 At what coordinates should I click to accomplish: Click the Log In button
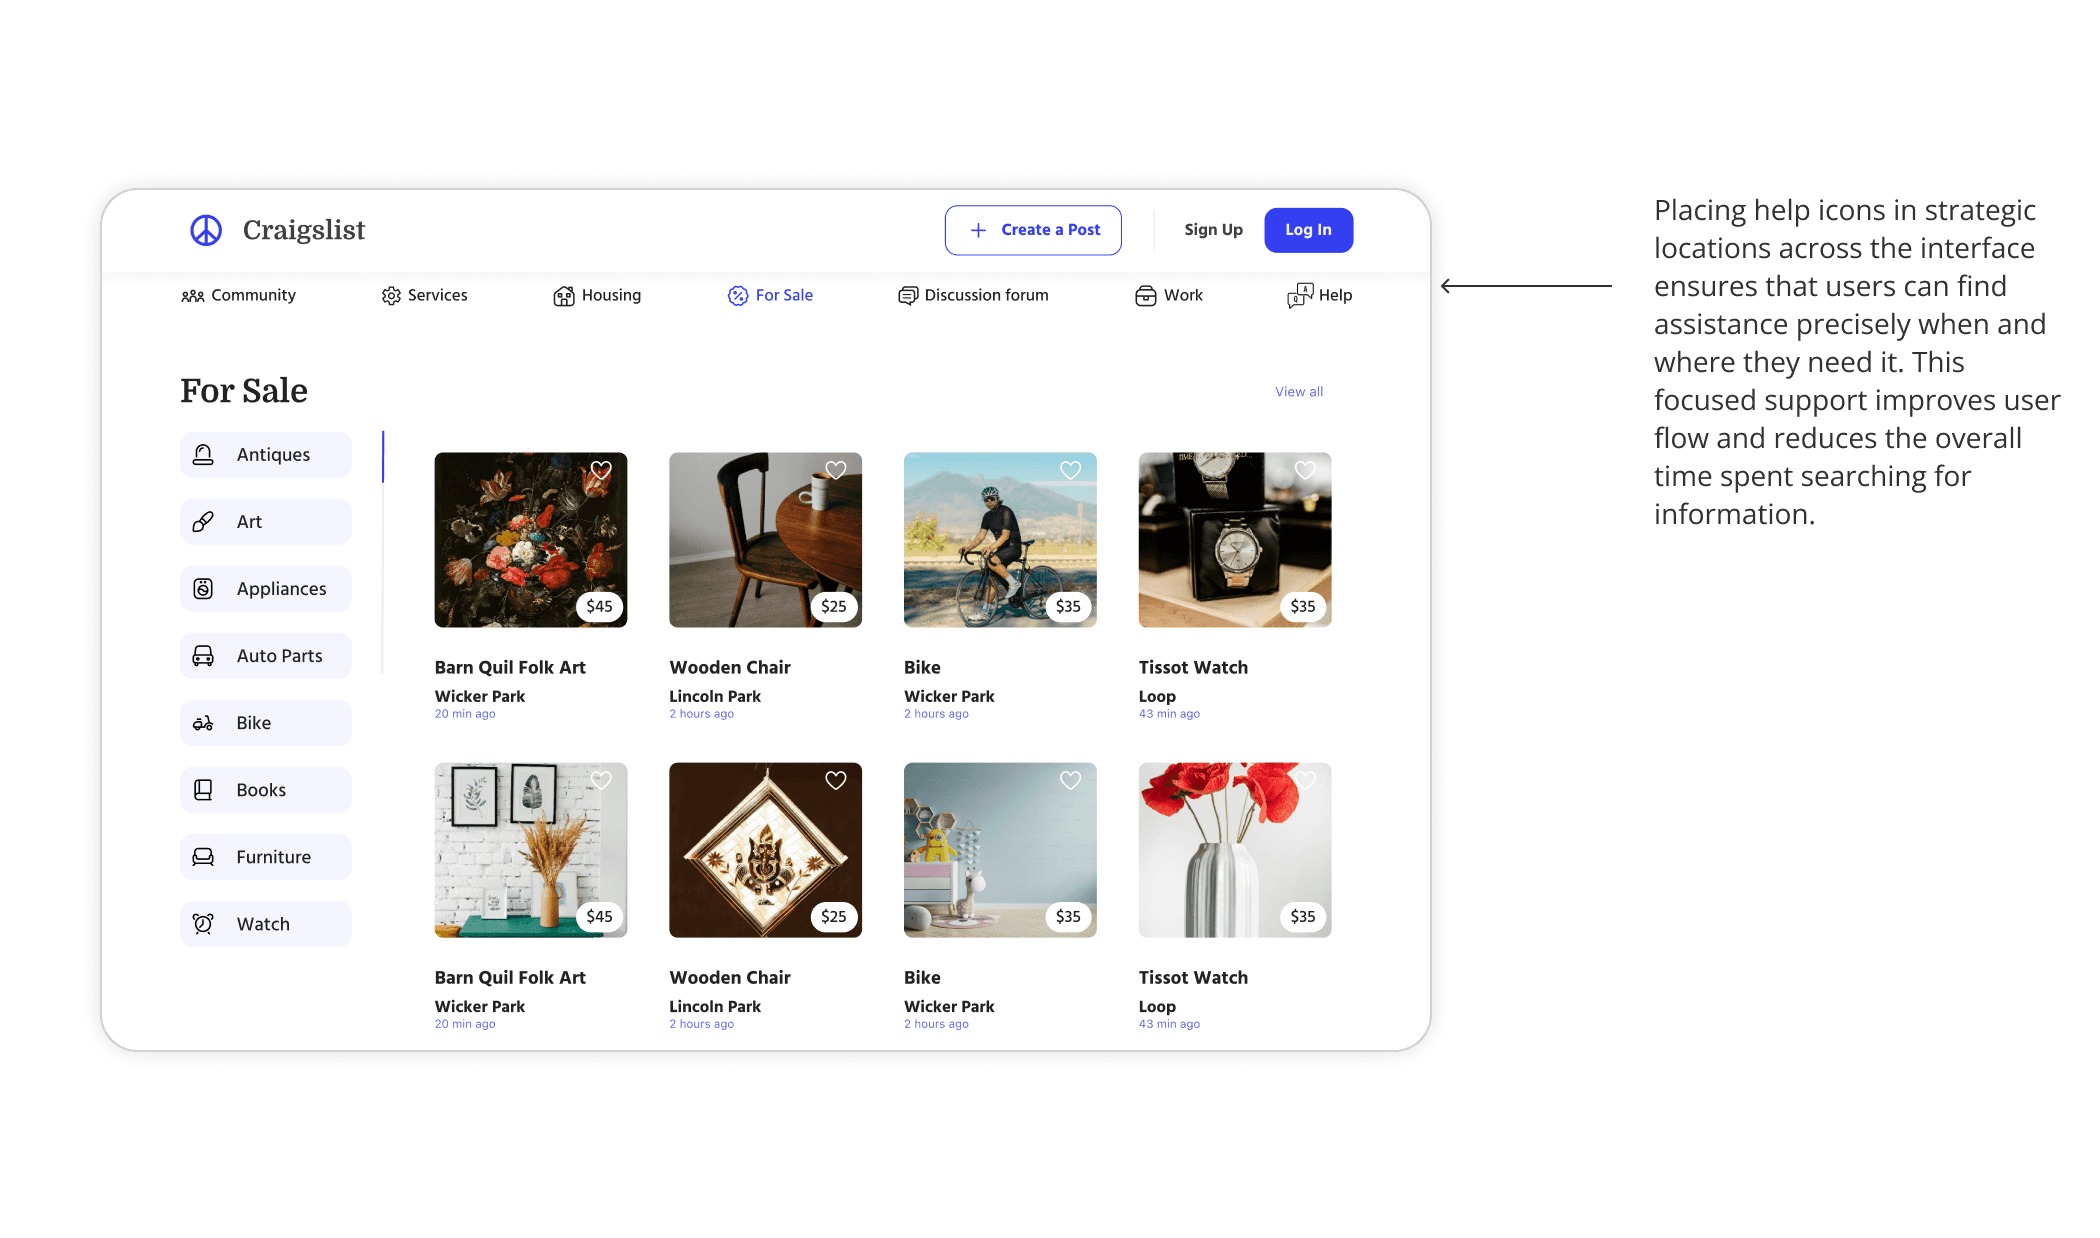click(x=1308, y=230)
